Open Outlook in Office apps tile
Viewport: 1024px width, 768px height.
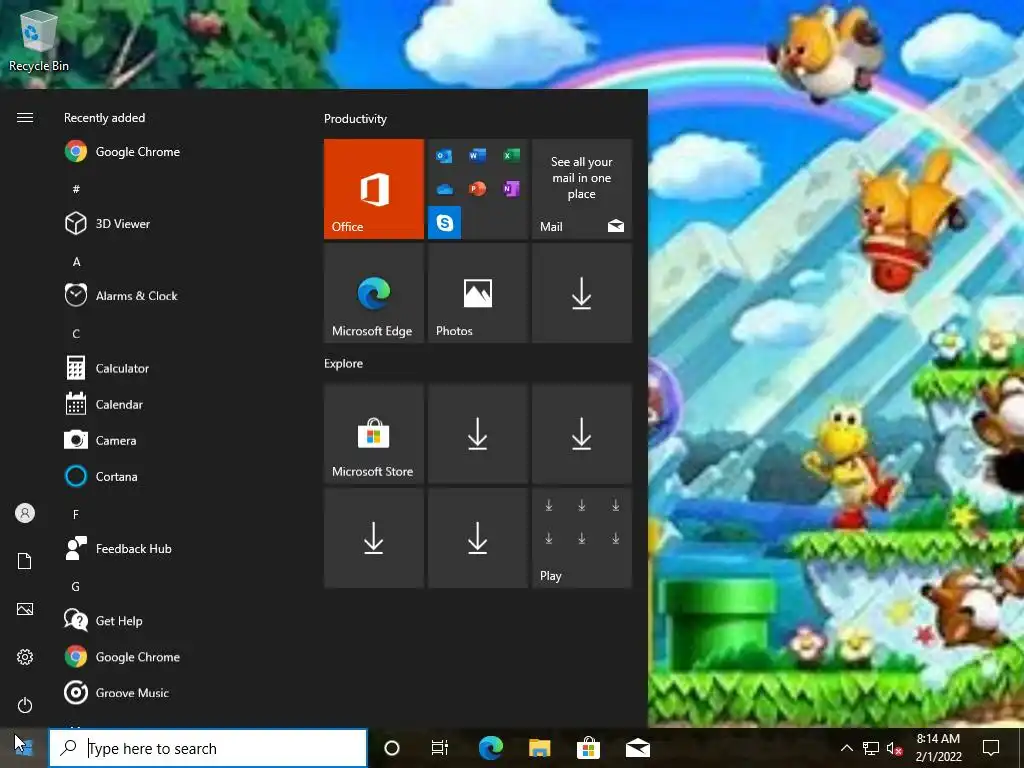click(x=444, y=155)
